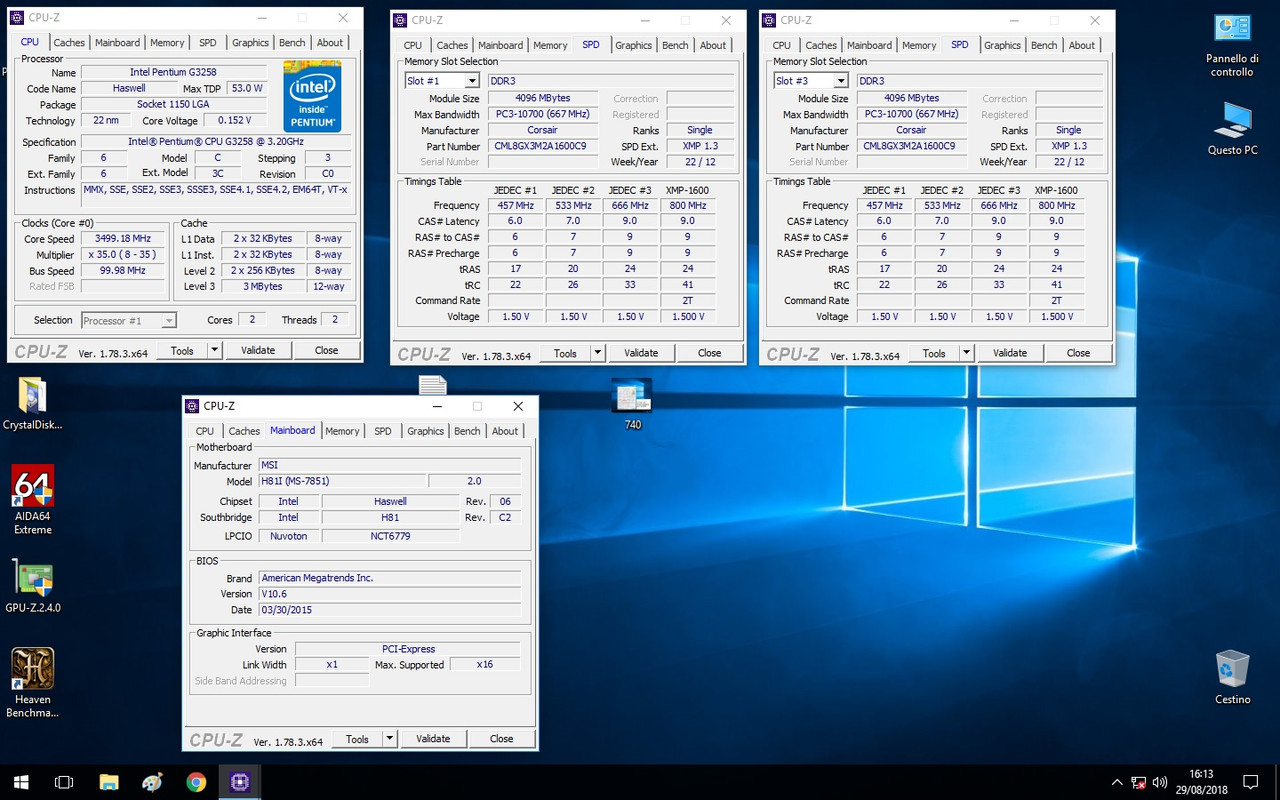Open Task View on the taskbar
Image resolution: width=1280 pixels, height=800 pixels.
pyautogui.click(x=64, y=782)
